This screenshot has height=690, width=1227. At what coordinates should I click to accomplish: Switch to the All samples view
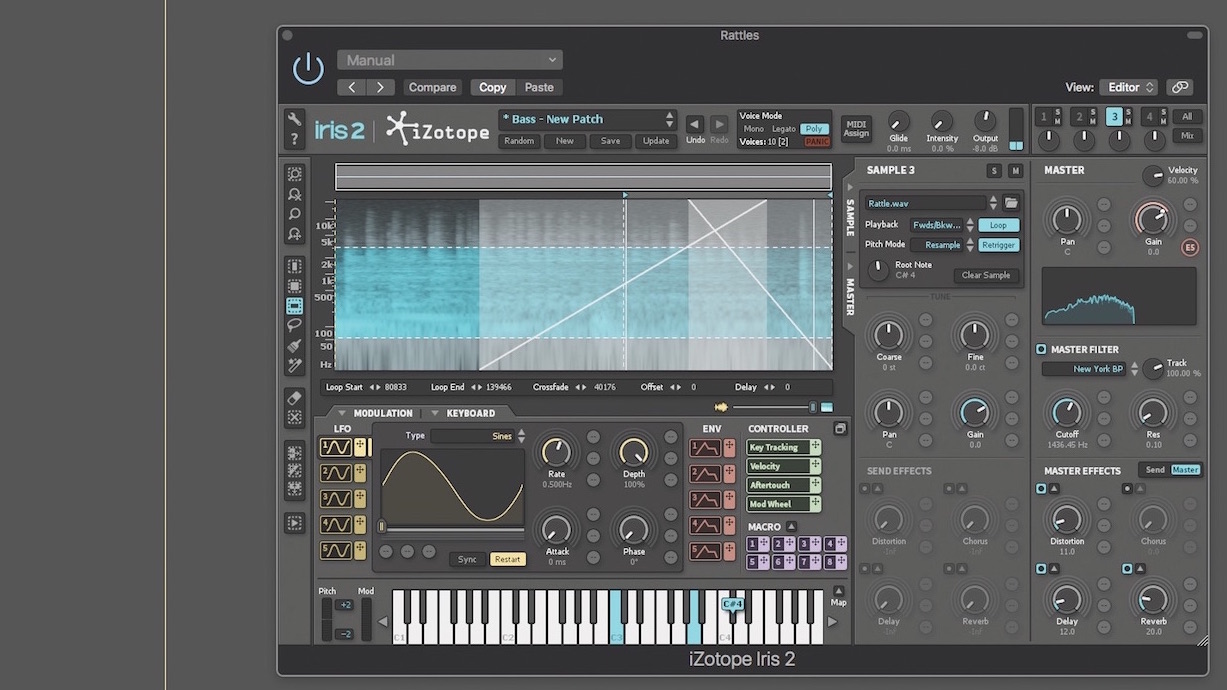coord(1187,116)
